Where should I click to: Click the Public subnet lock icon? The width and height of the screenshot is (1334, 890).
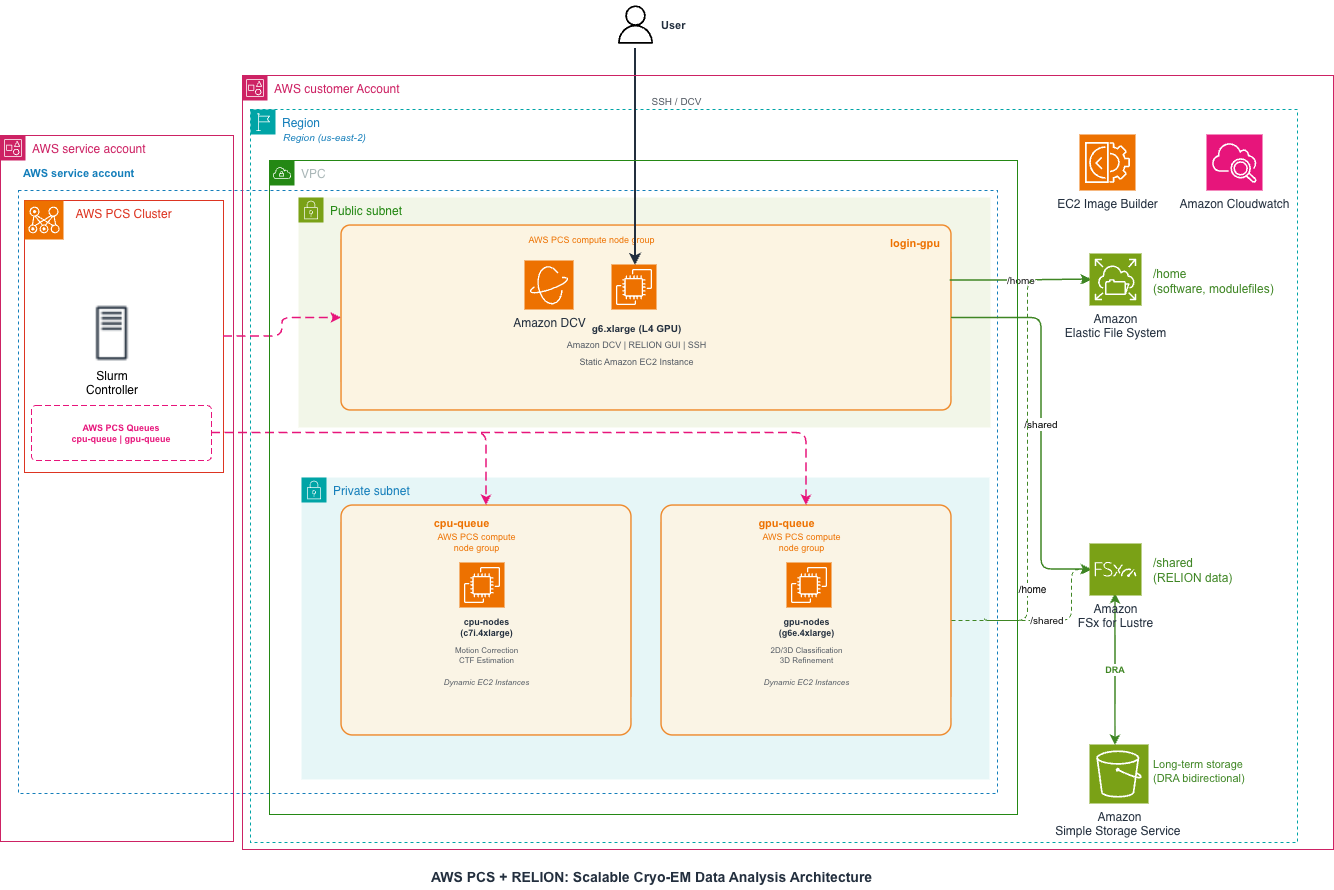click(x=311, y=210)
